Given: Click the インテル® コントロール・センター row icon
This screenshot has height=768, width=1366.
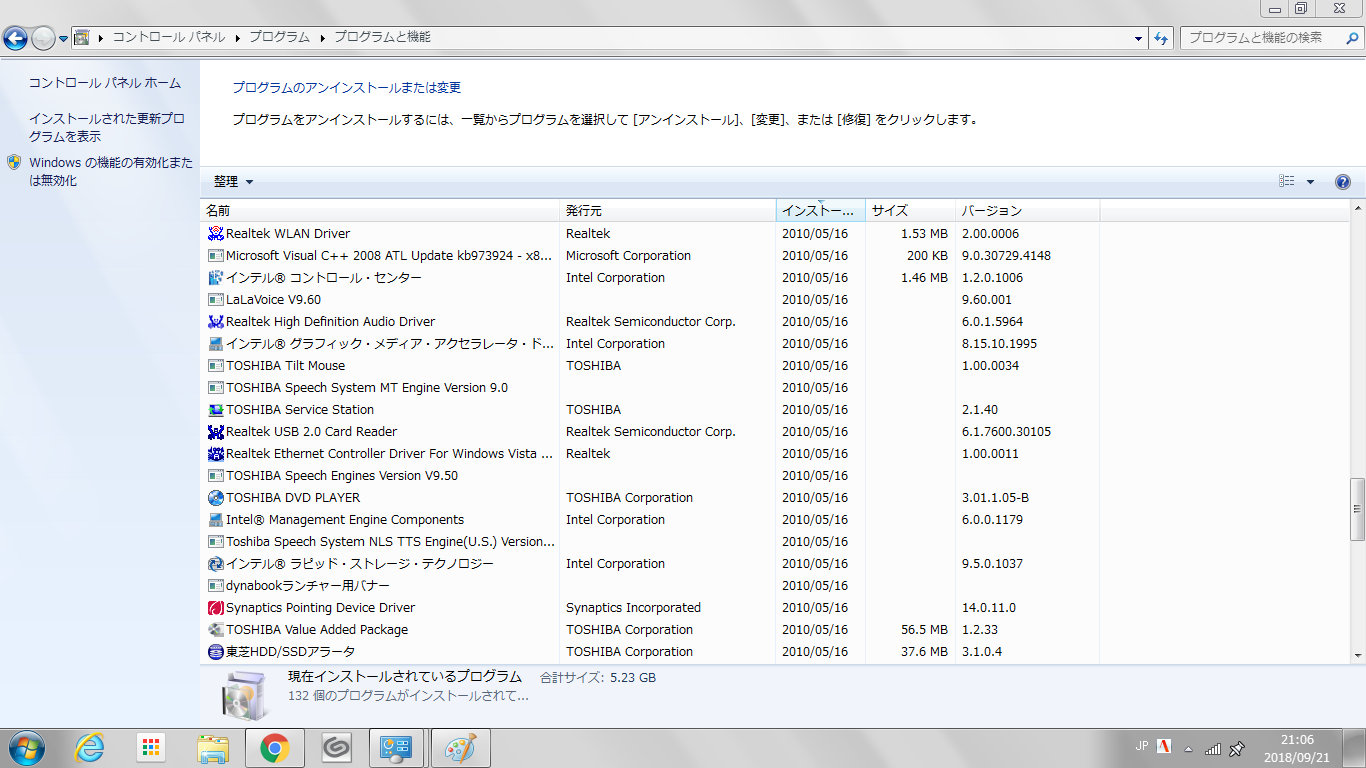Looking at the screenshot, I should coord(215,278).
